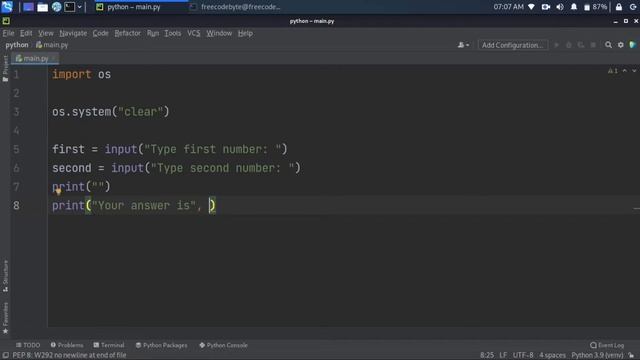Launch the web browser from the taskbar
Screen dimensions: 640x360
coord(56,7)
